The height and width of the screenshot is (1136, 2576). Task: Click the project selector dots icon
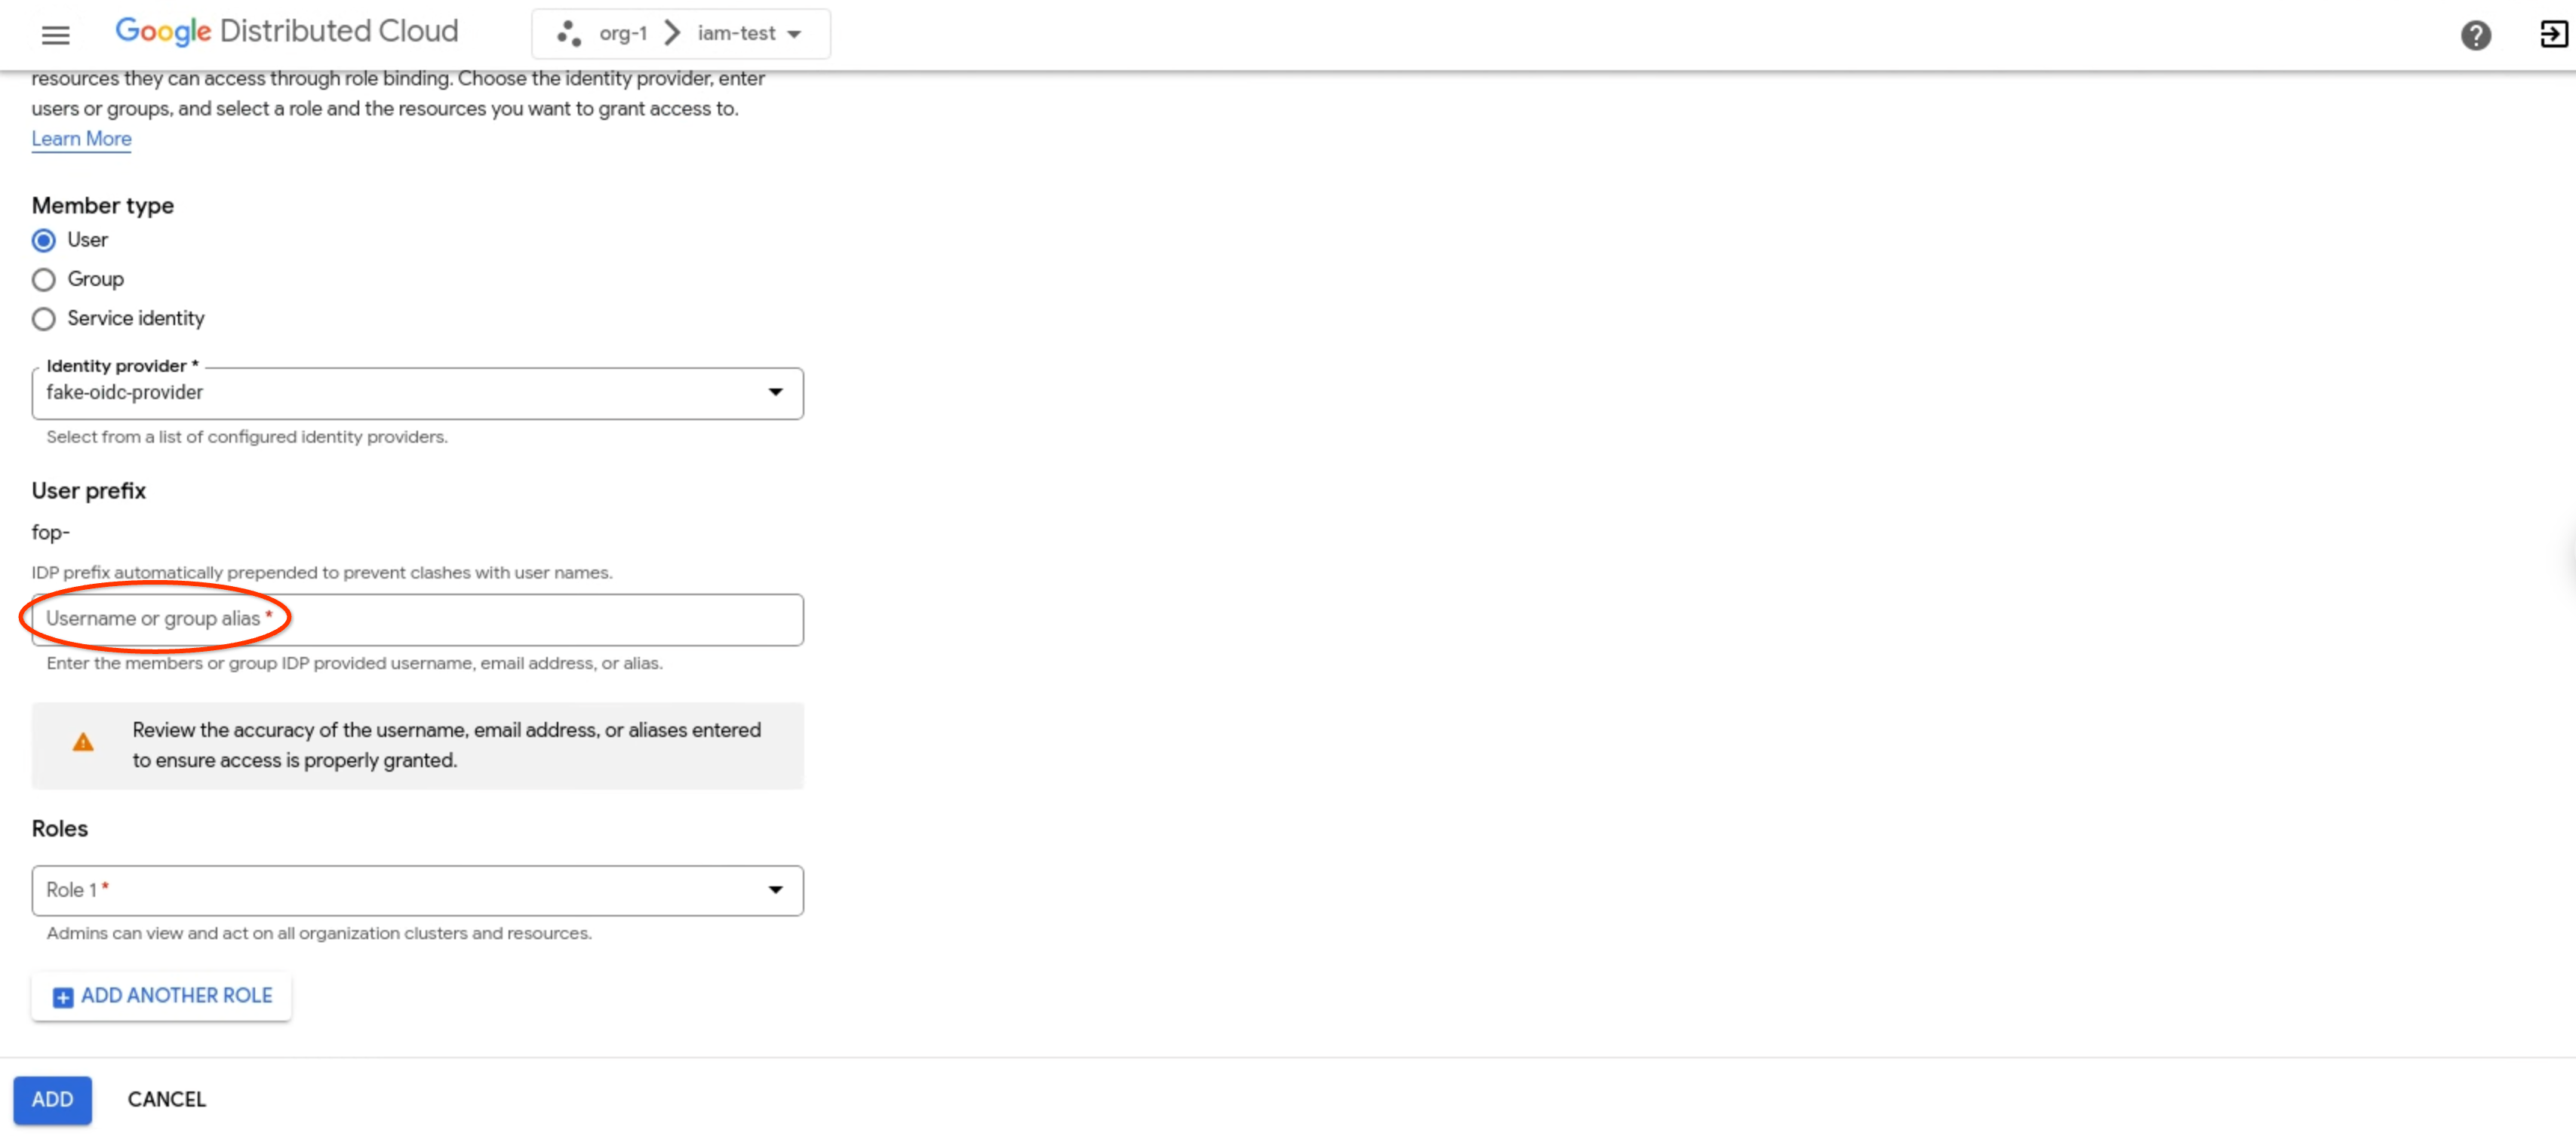(x=569, y=34)
